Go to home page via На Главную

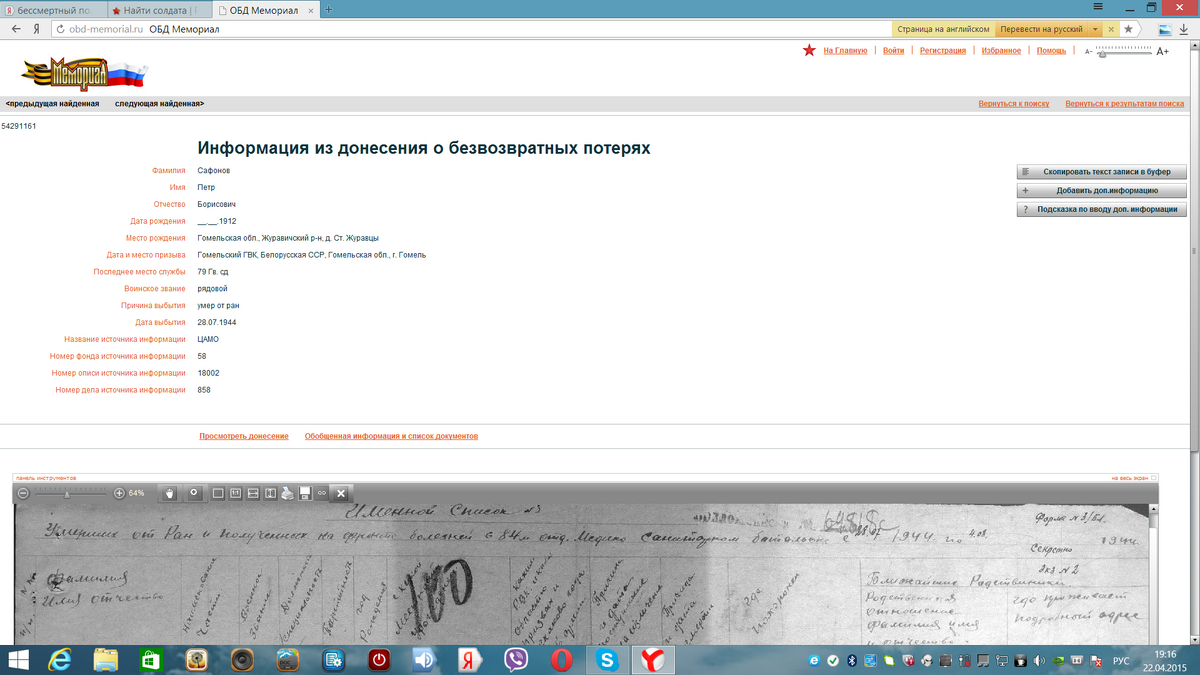click(845, 50)
